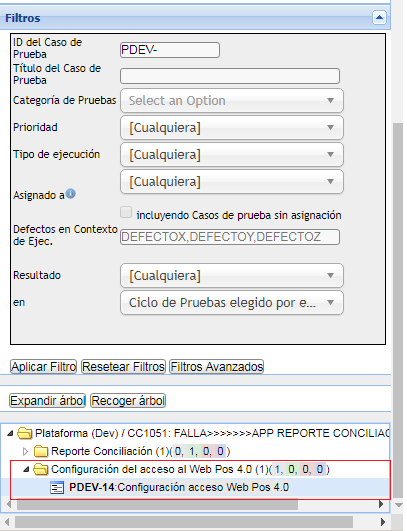
Task: Open Filtros Avanzados
Action: pyautogui.click(x=217, y=366)
